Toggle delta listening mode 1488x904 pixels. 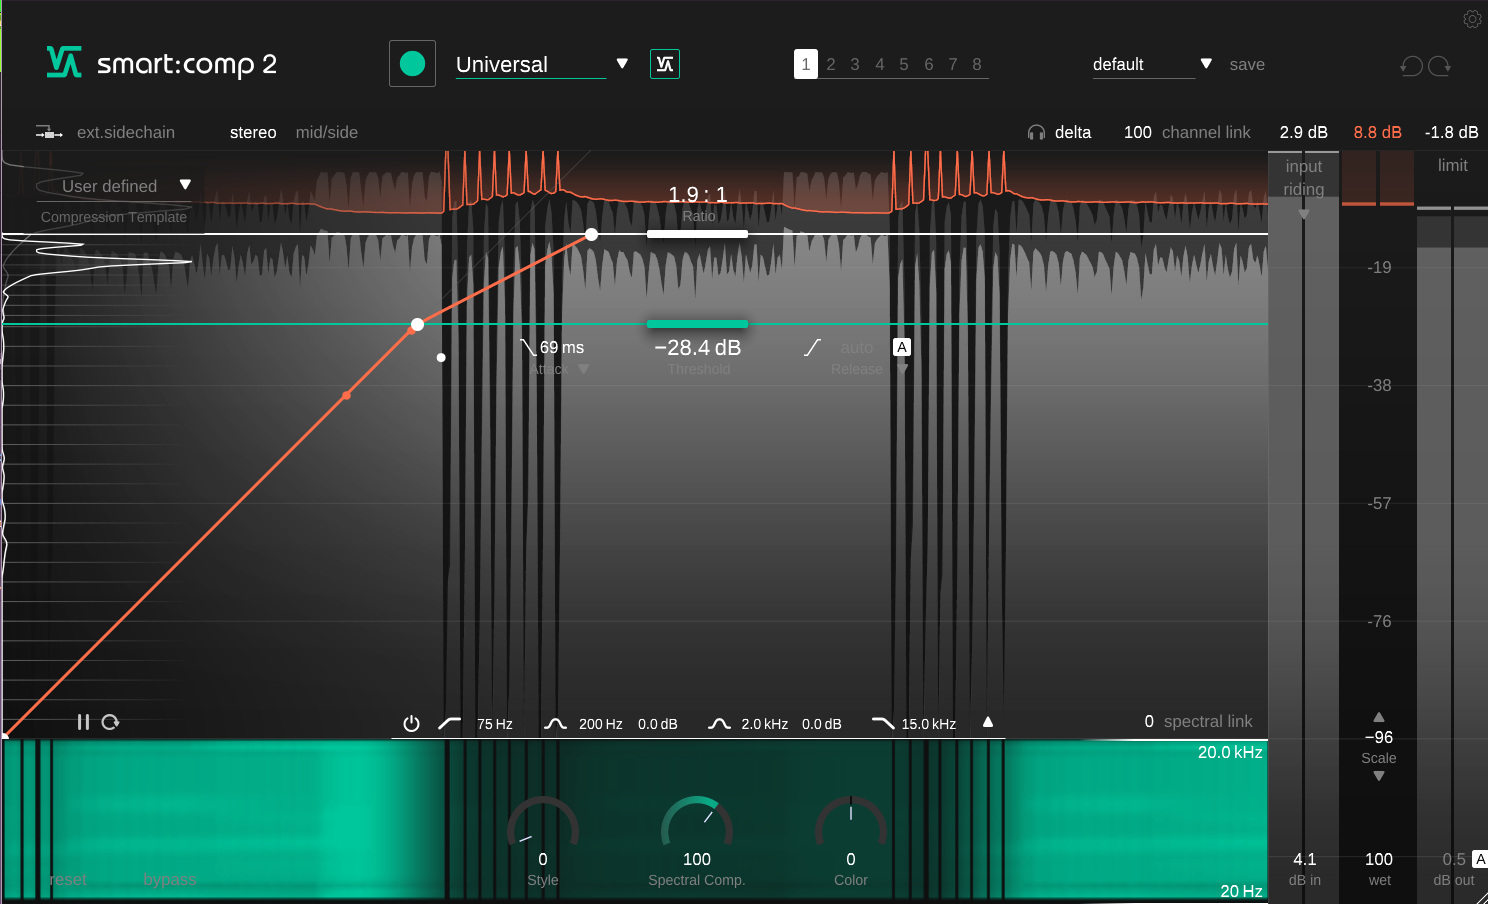point(1073,133)
